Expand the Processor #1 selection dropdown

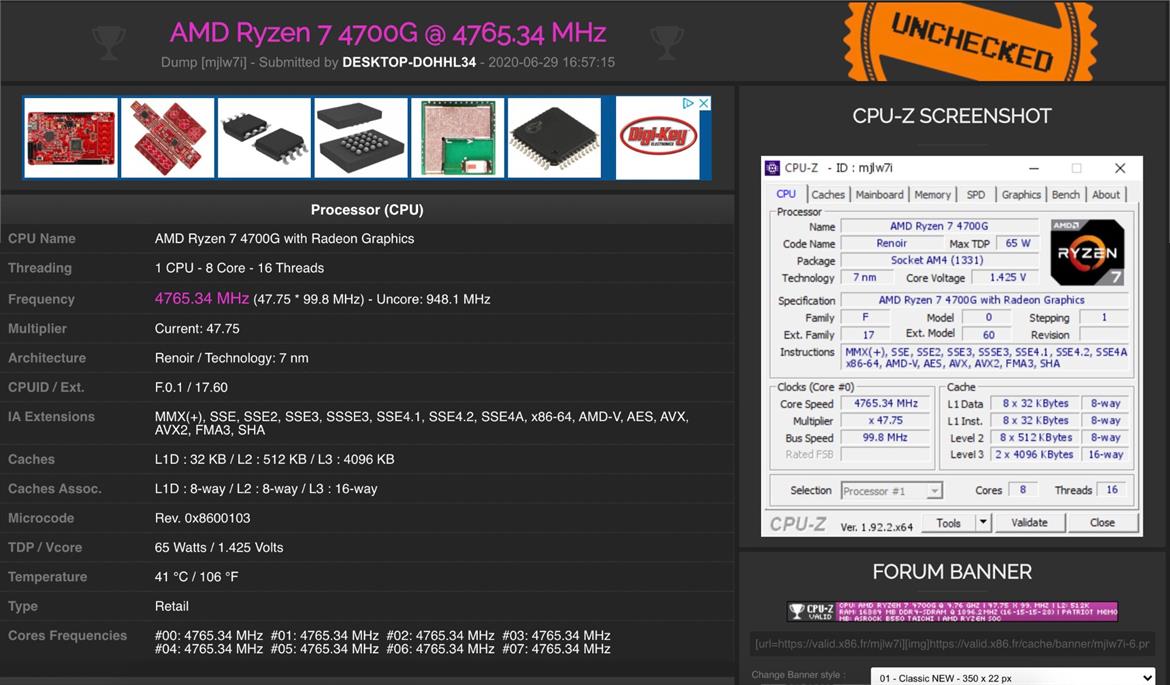[x=892, y=490]
